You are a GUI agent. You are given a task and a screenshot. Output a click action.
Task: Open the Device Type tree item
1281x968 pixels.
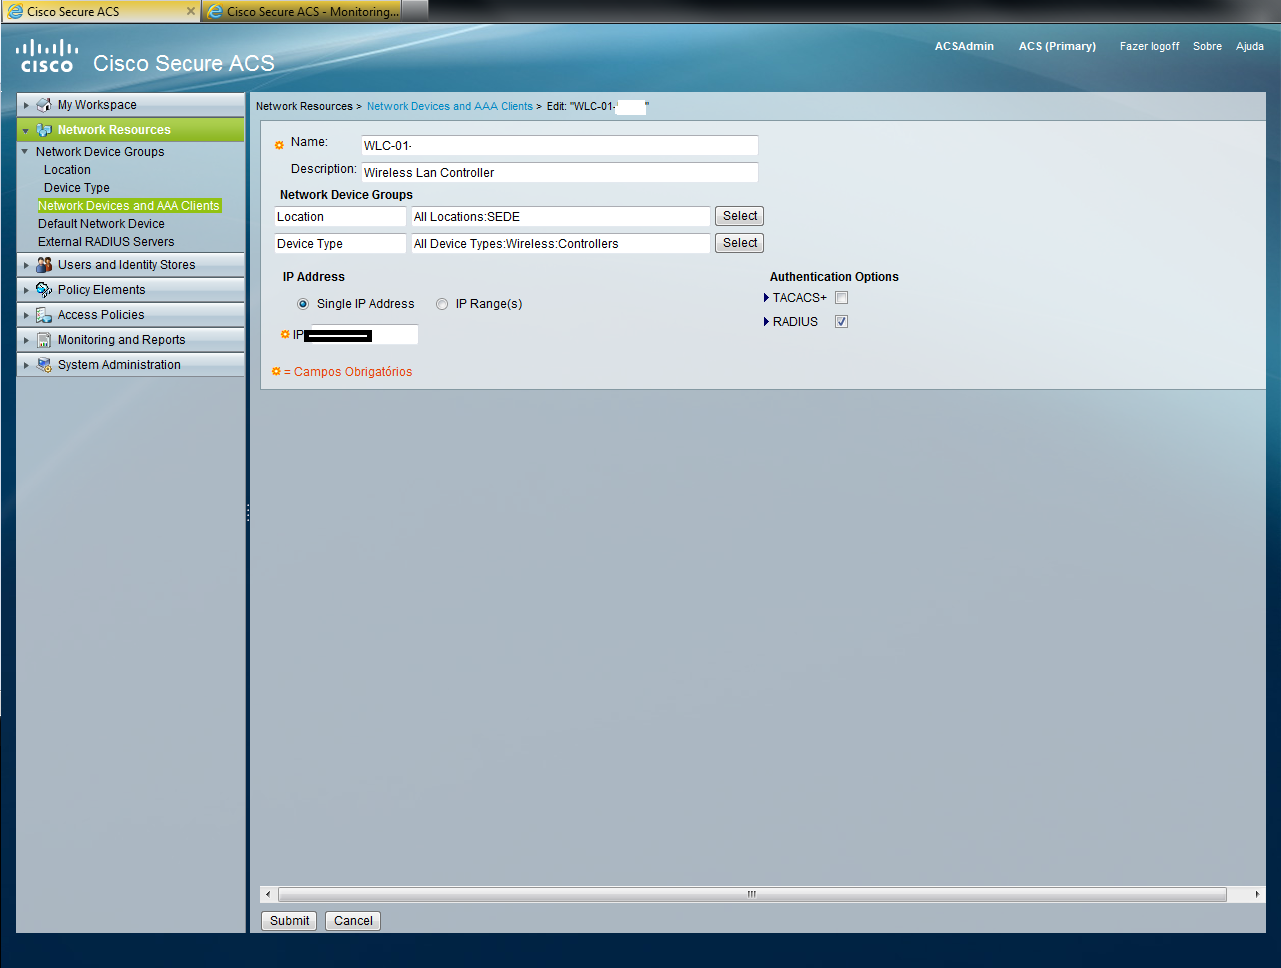pos(77,188)
